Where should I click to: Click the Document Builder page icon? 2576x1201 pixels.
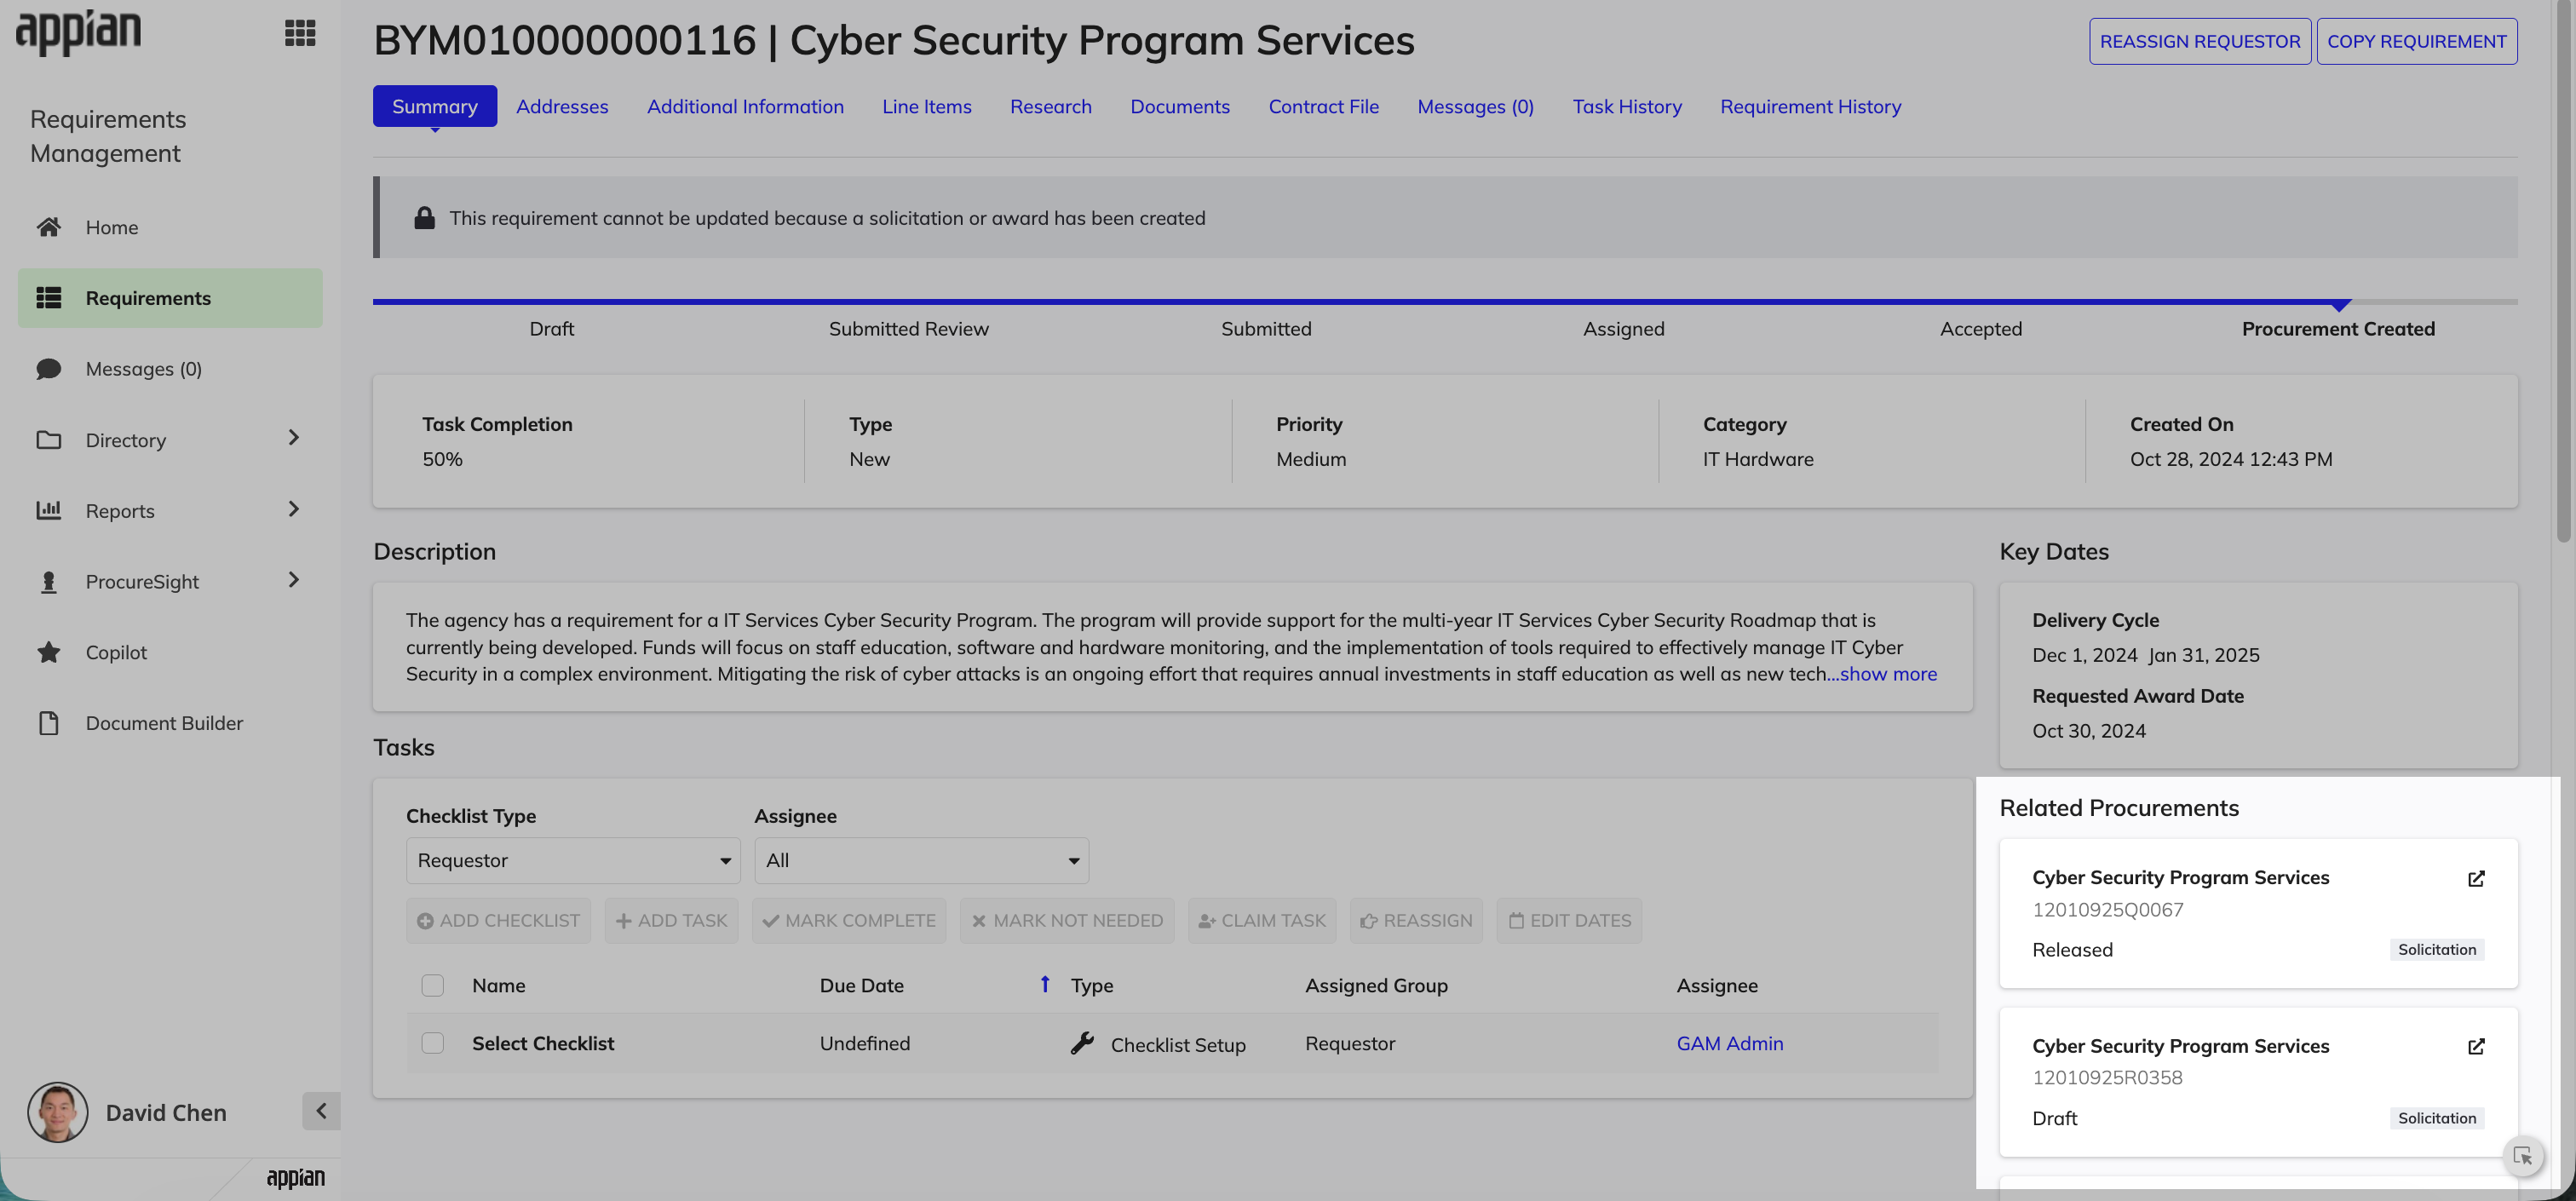tap(49, 723)
